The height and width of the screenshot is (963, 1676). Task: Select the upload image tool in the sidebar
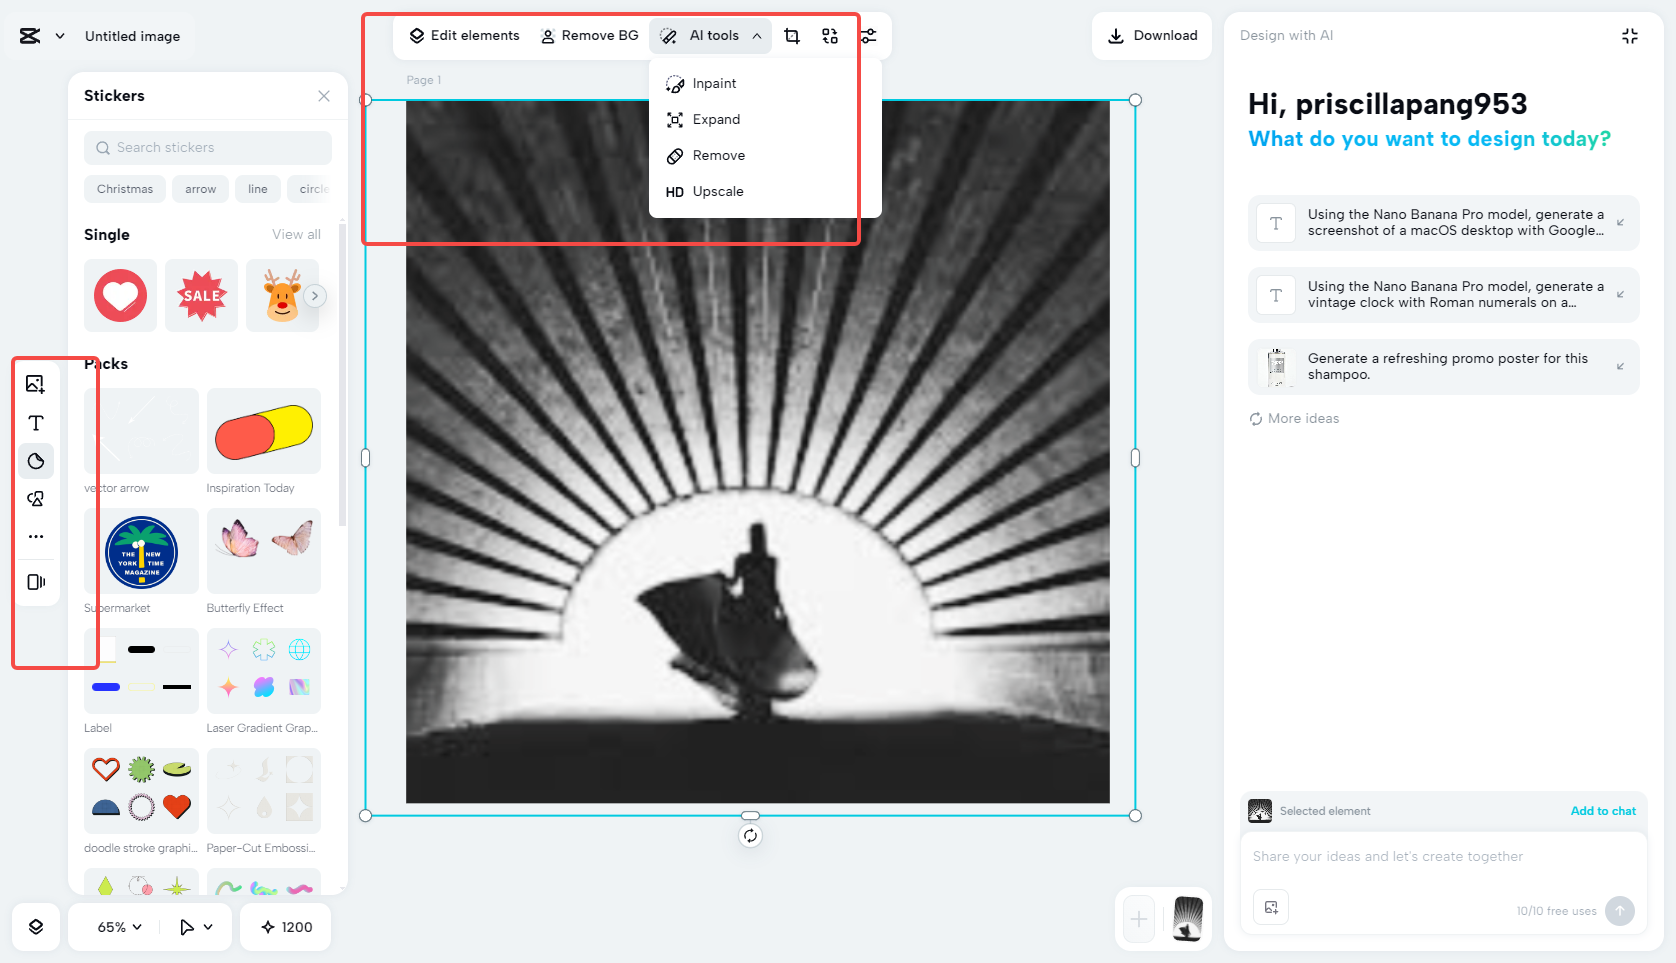(36, 384)
